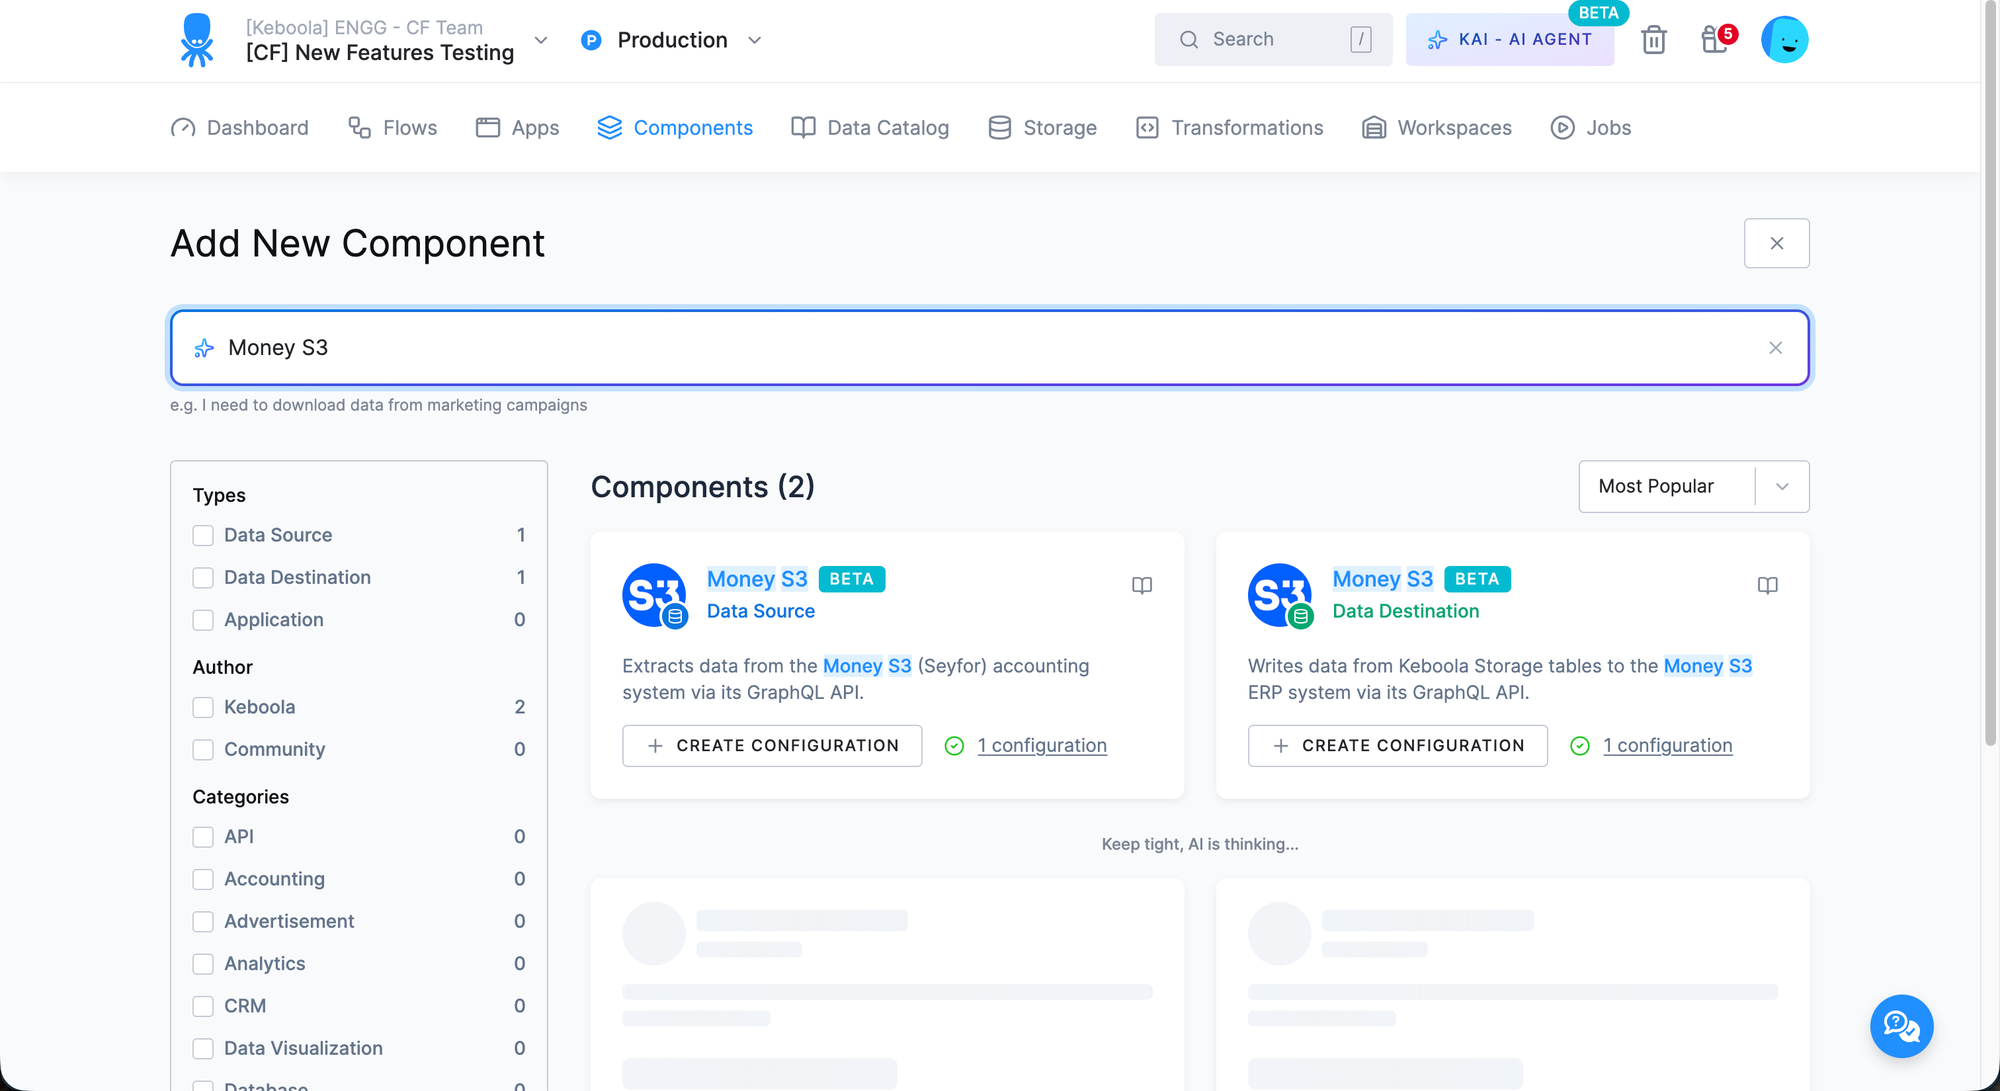Viewport: 2000px width, 1091px height.
Task: Open the gift box what's new icon
Action: pos(1714,40)
